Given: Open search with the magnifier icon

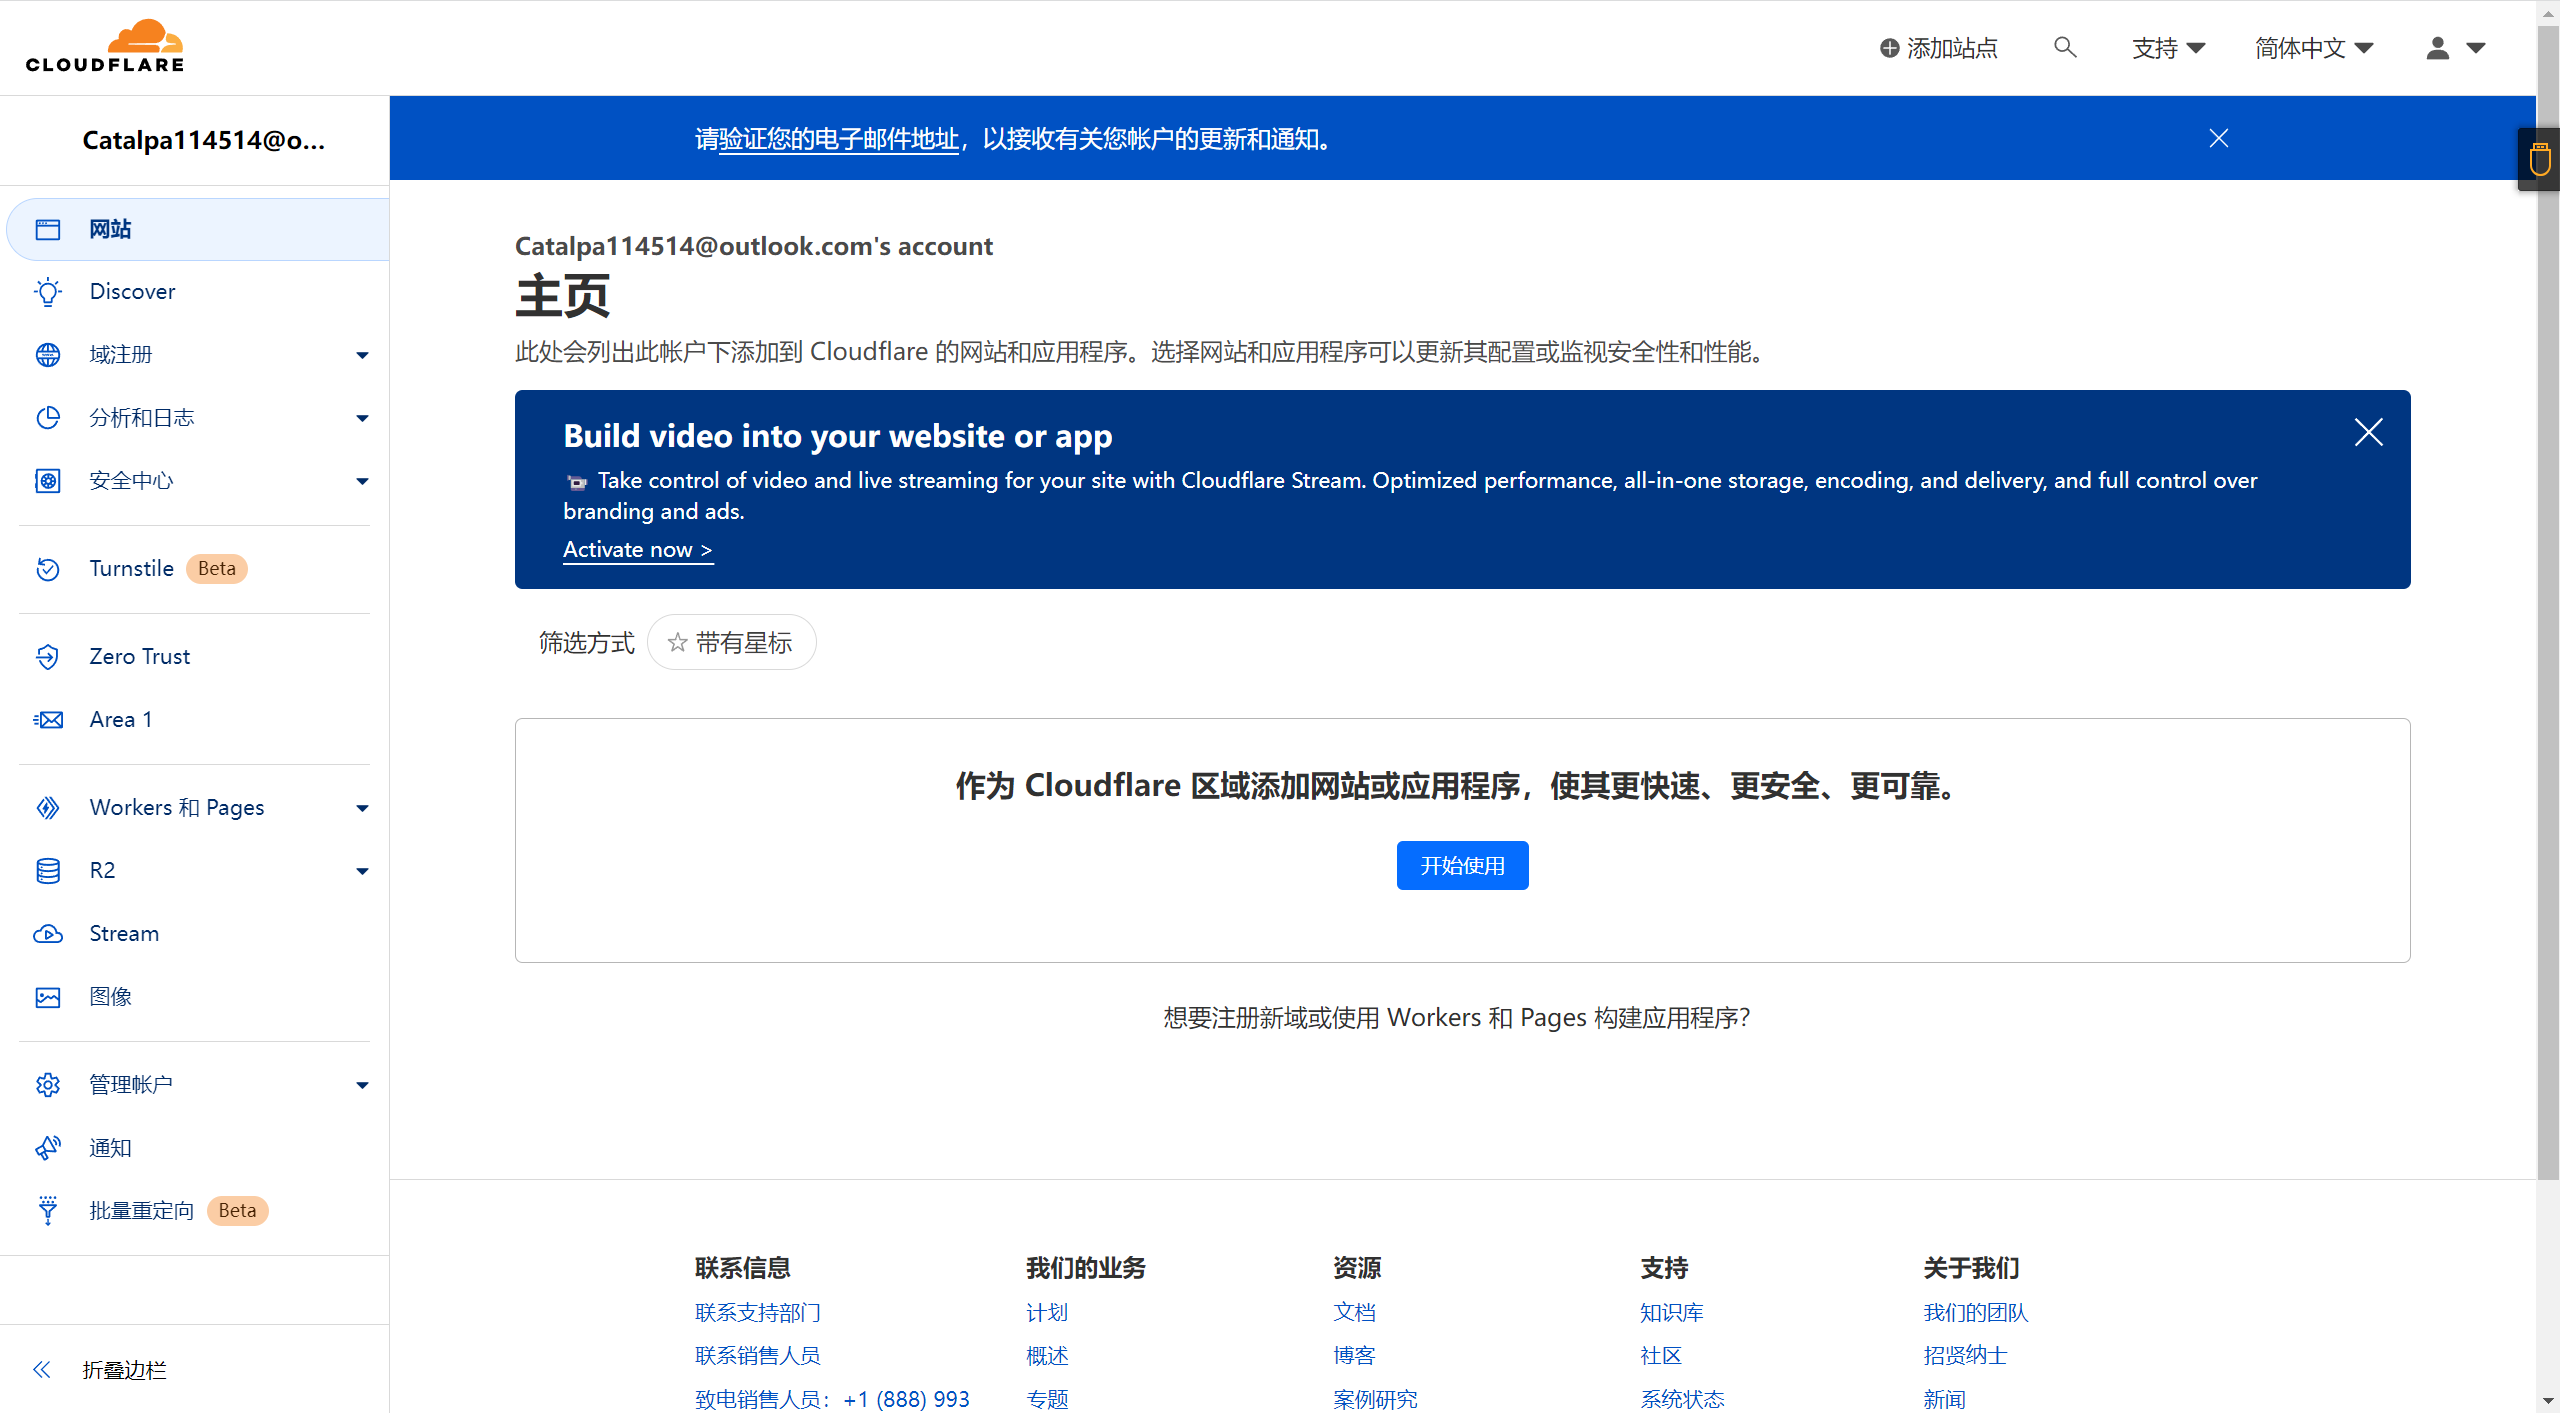Looking at the screenshot, I should click(2065, 47).
